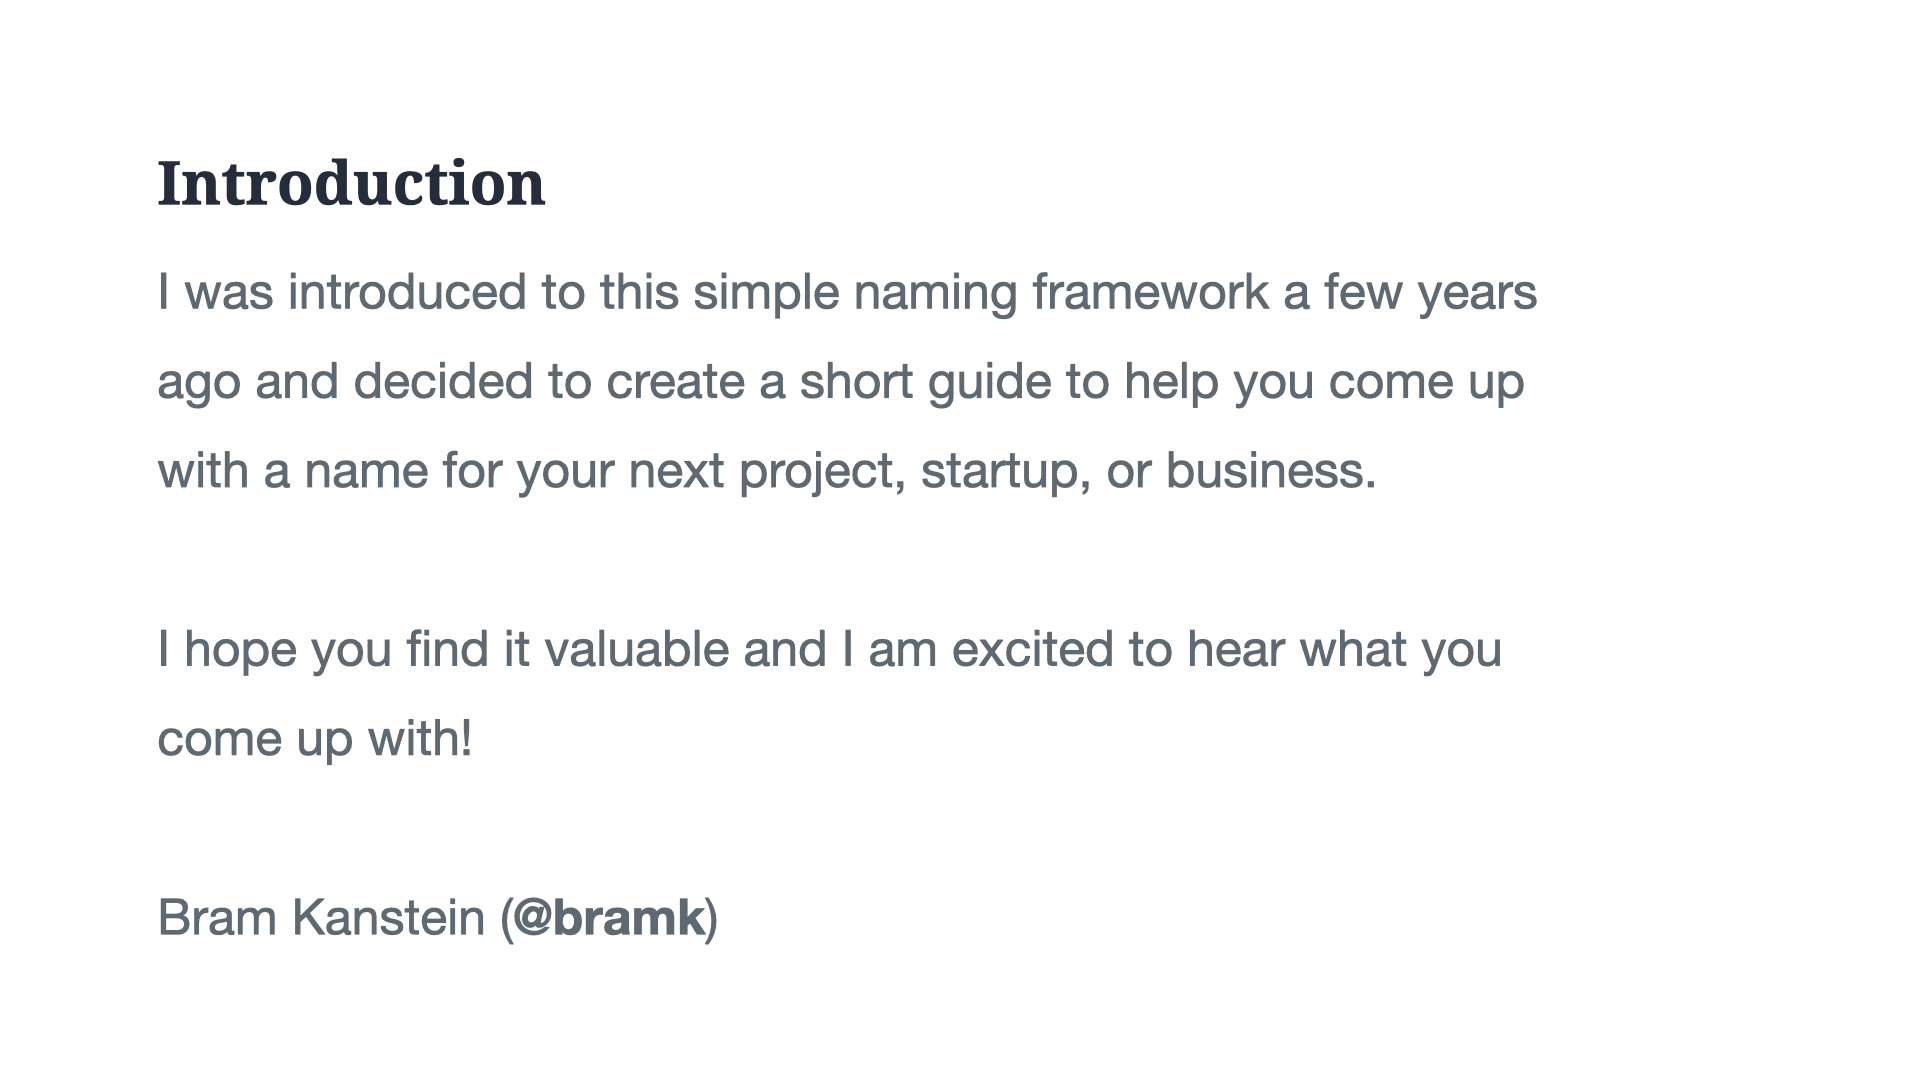
Task: Click the phrase 'short guide'
Action: 926,382
